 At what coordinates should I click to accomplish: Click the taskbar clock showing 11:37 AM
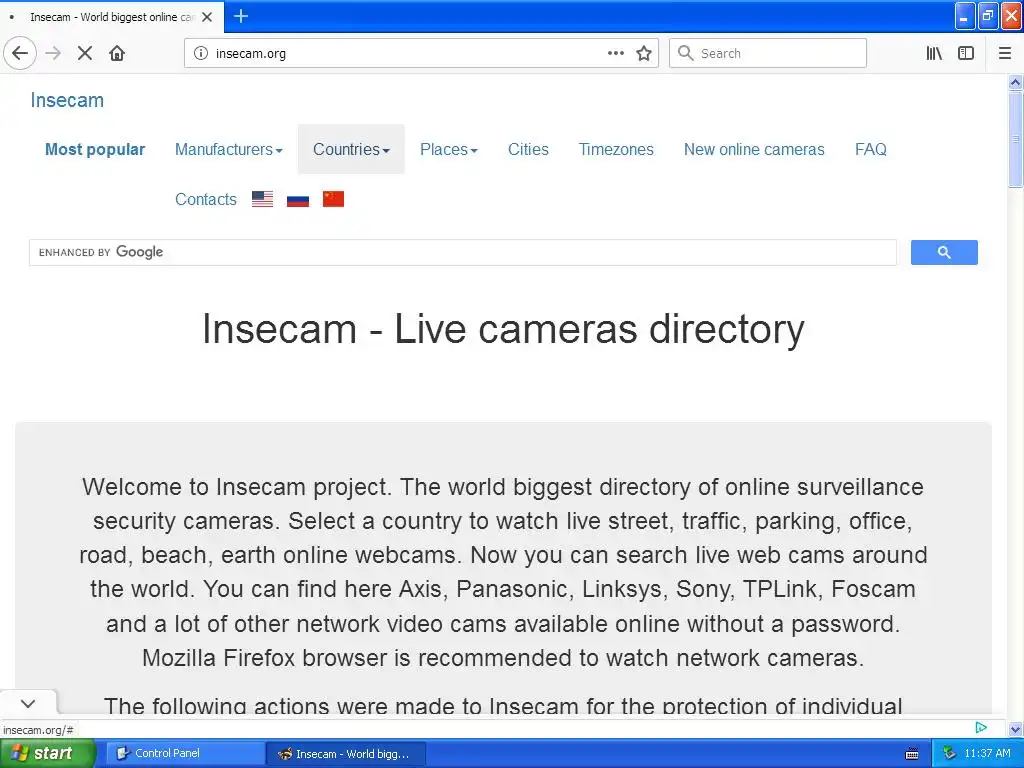tap(987, 753)
